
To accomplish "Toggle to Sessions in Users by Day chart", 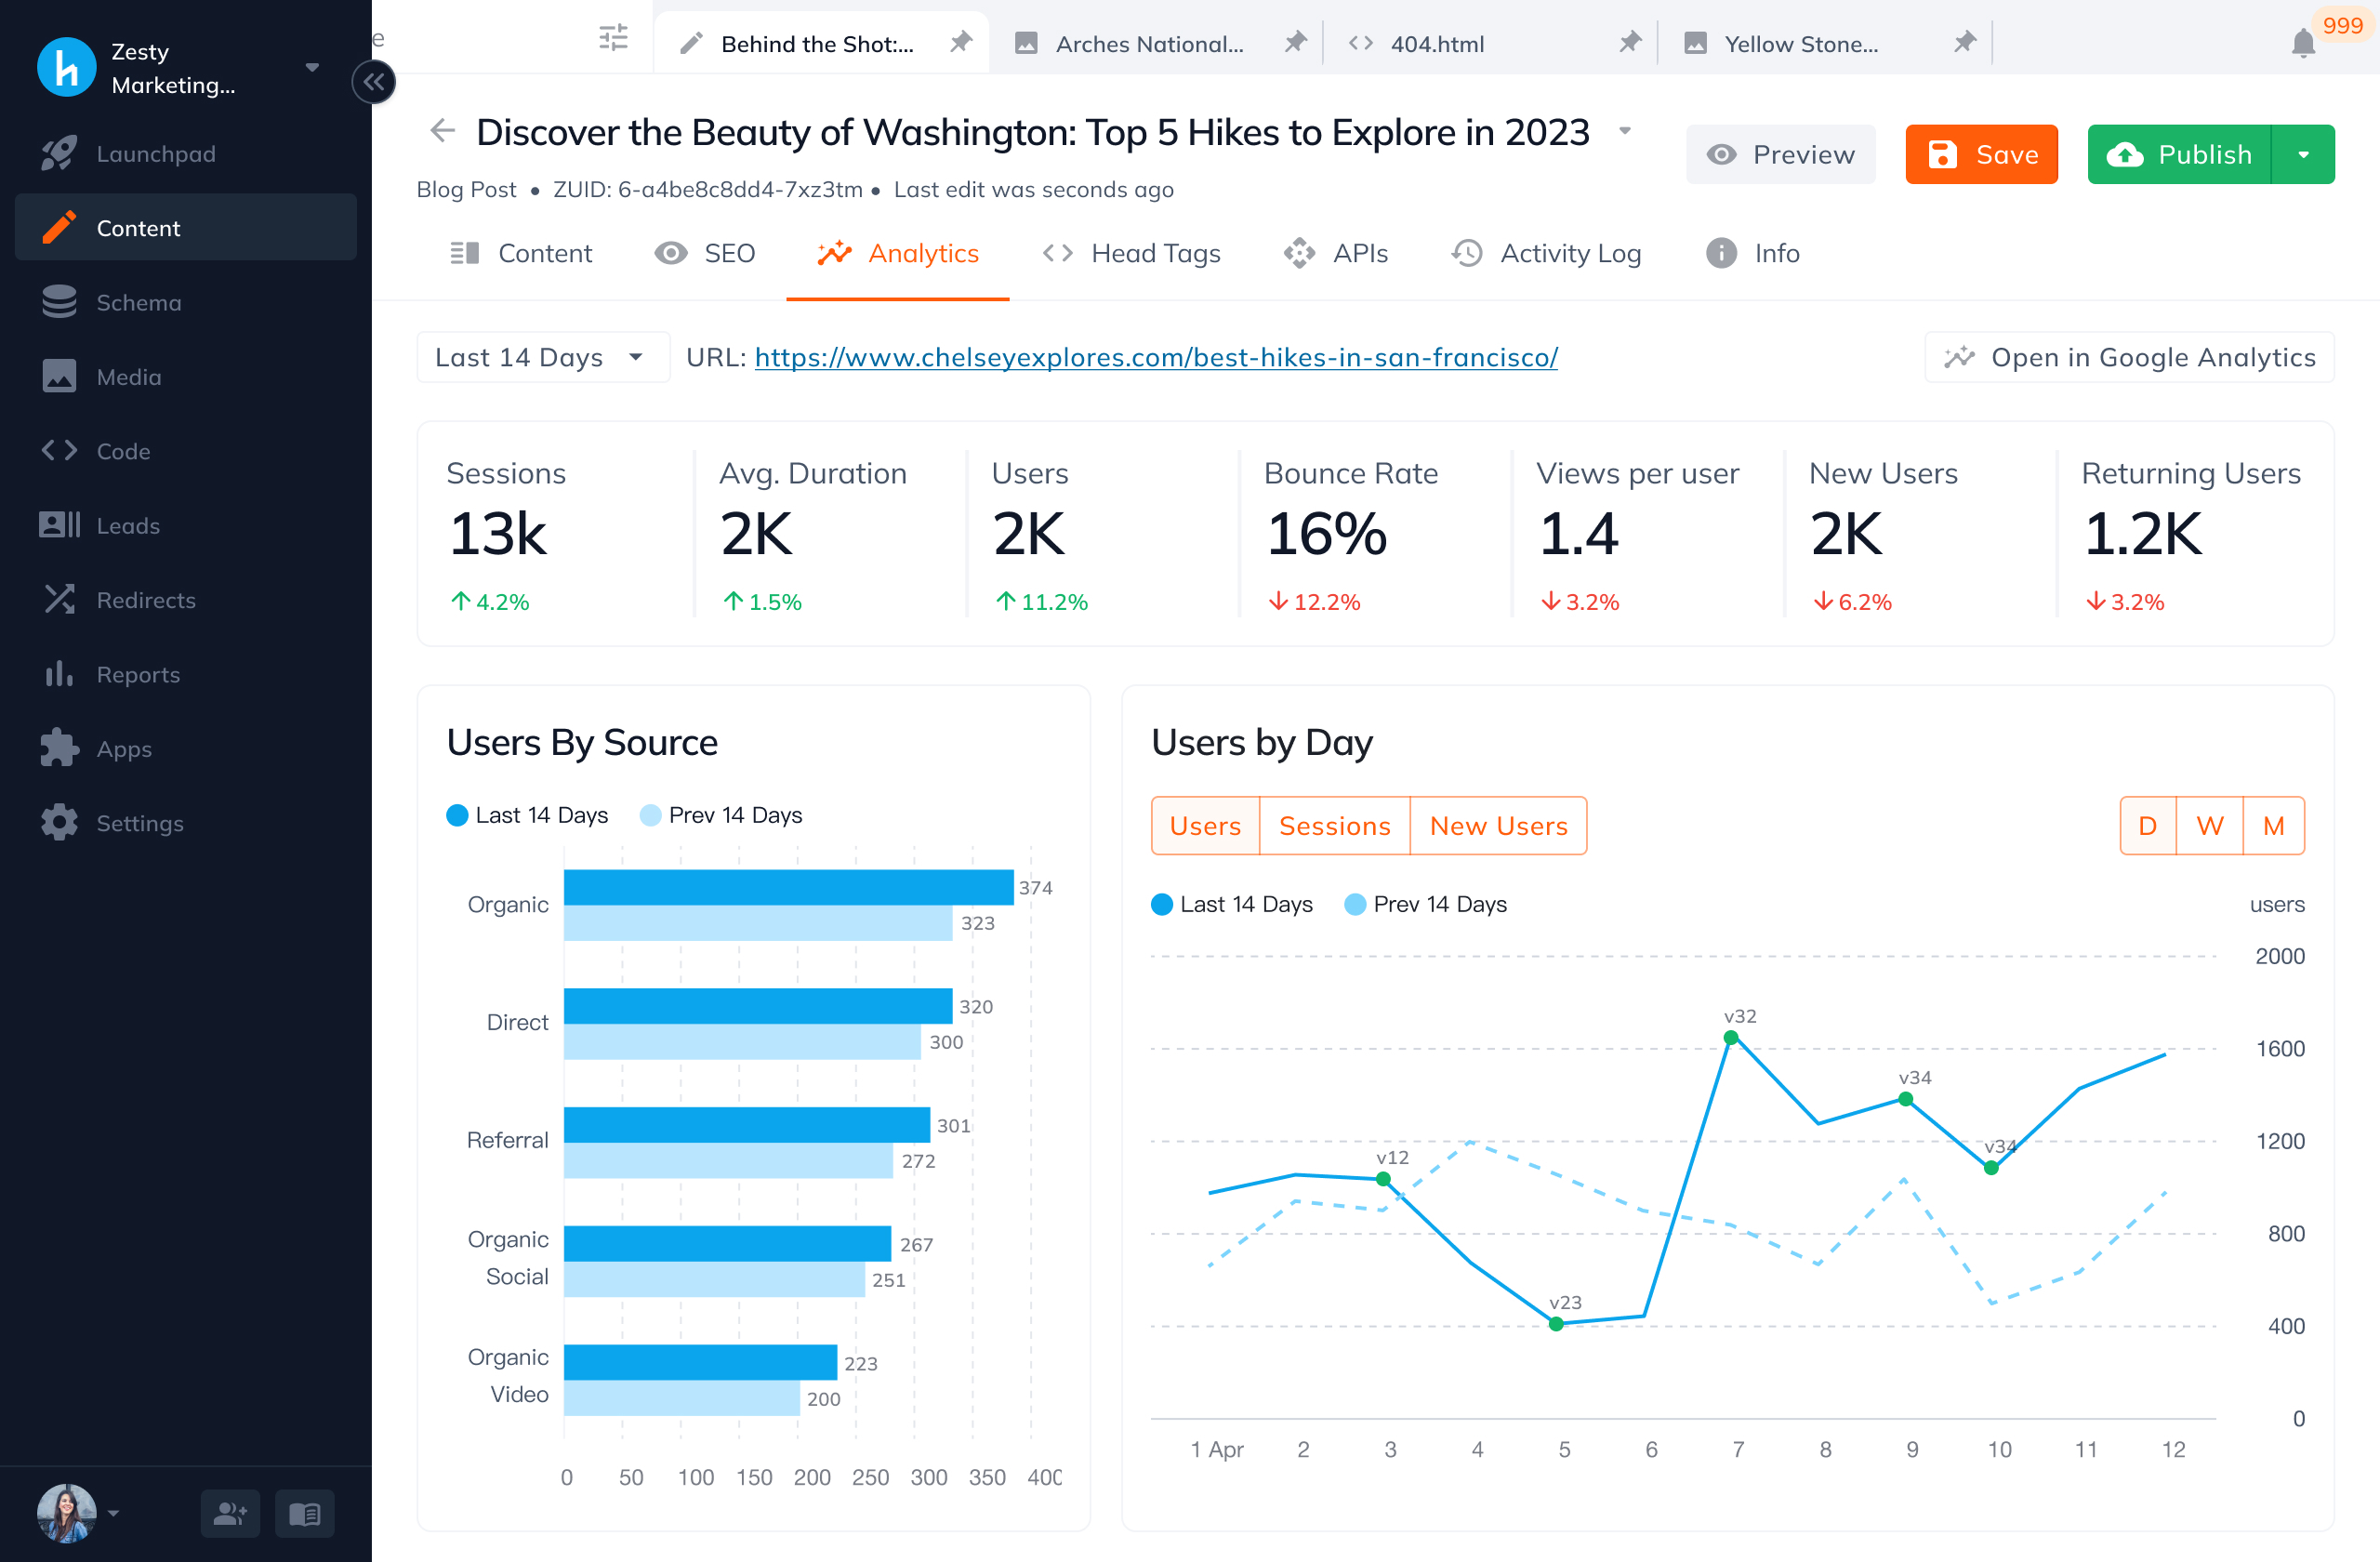I will point(1334,825).
